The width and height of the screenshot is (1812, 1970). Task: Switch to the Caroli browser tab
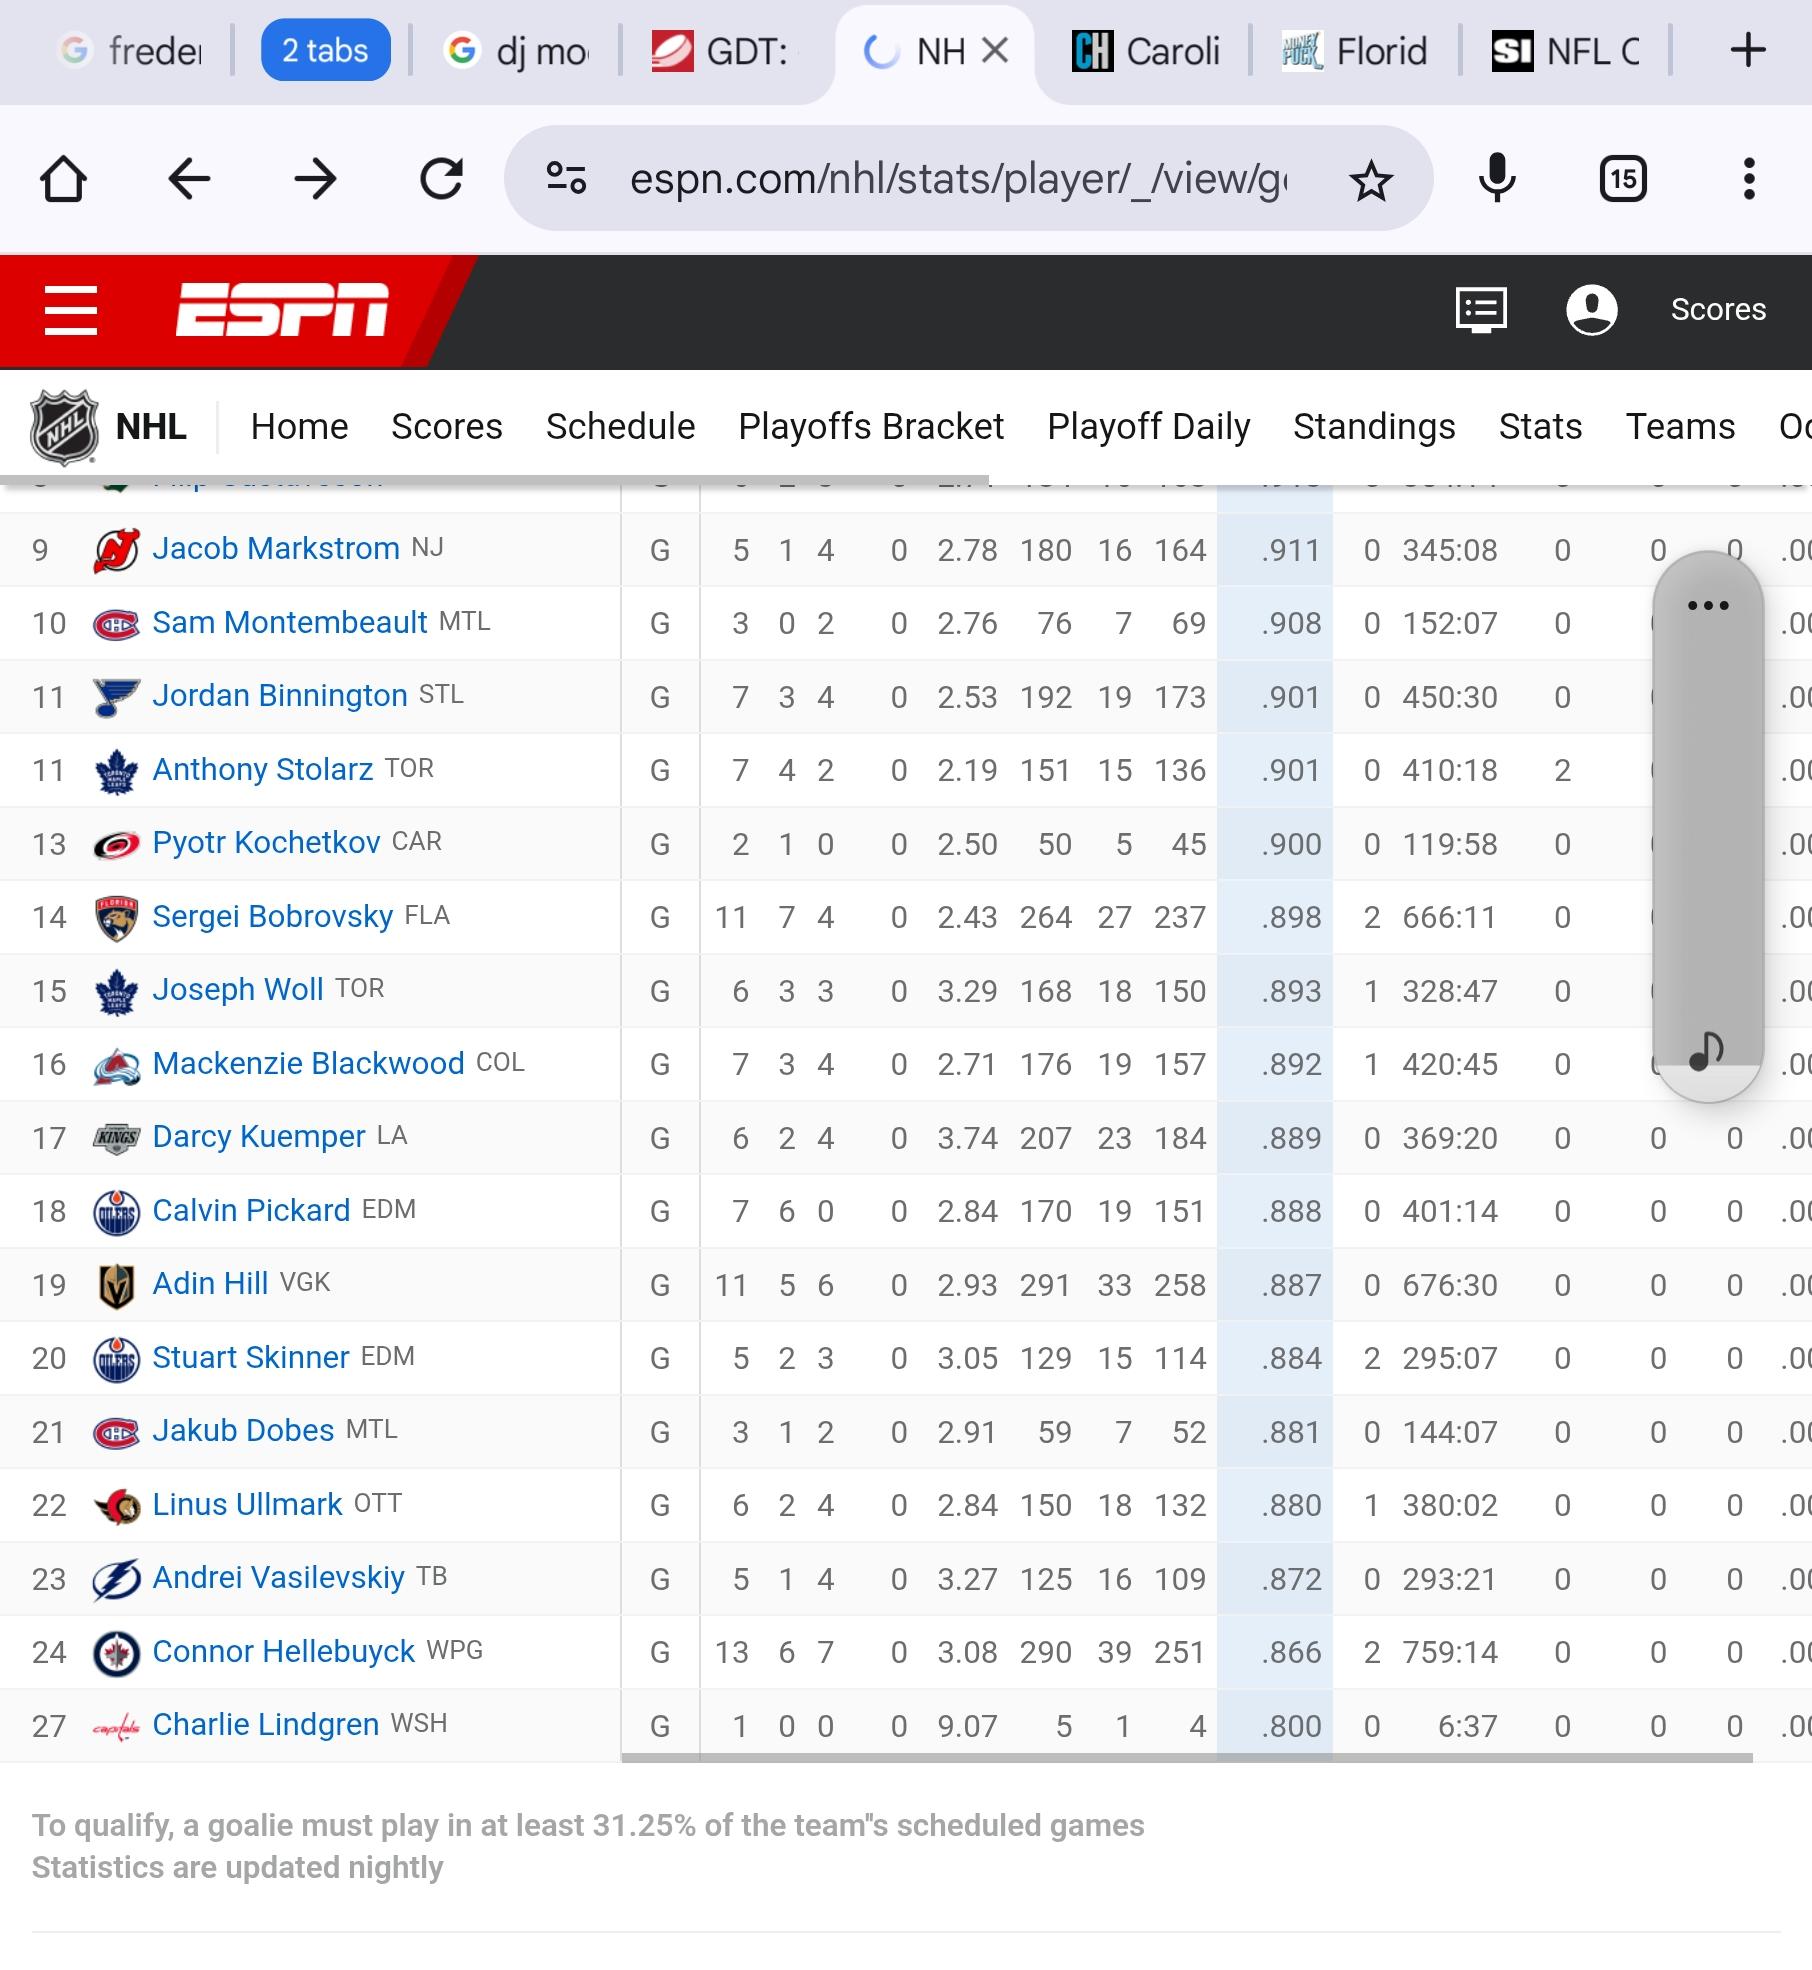1145,50
